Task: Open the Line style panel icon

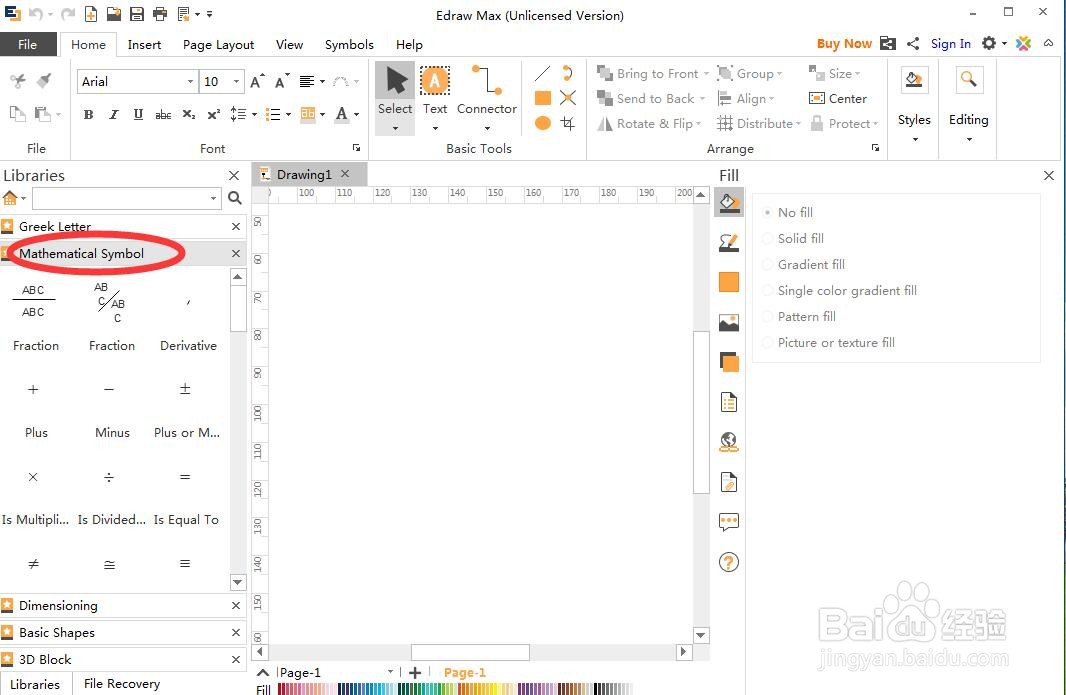Action: pos(729,242)
